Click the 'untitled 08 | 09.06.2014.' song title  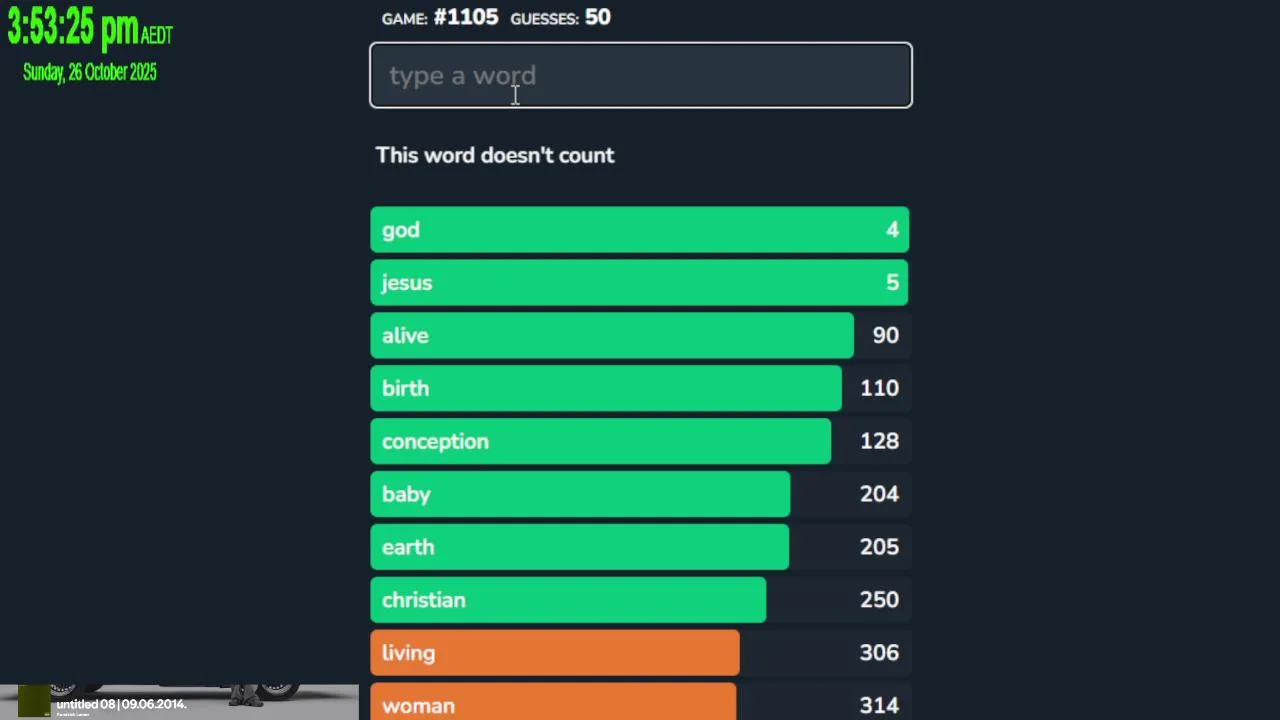coord(121,704)
